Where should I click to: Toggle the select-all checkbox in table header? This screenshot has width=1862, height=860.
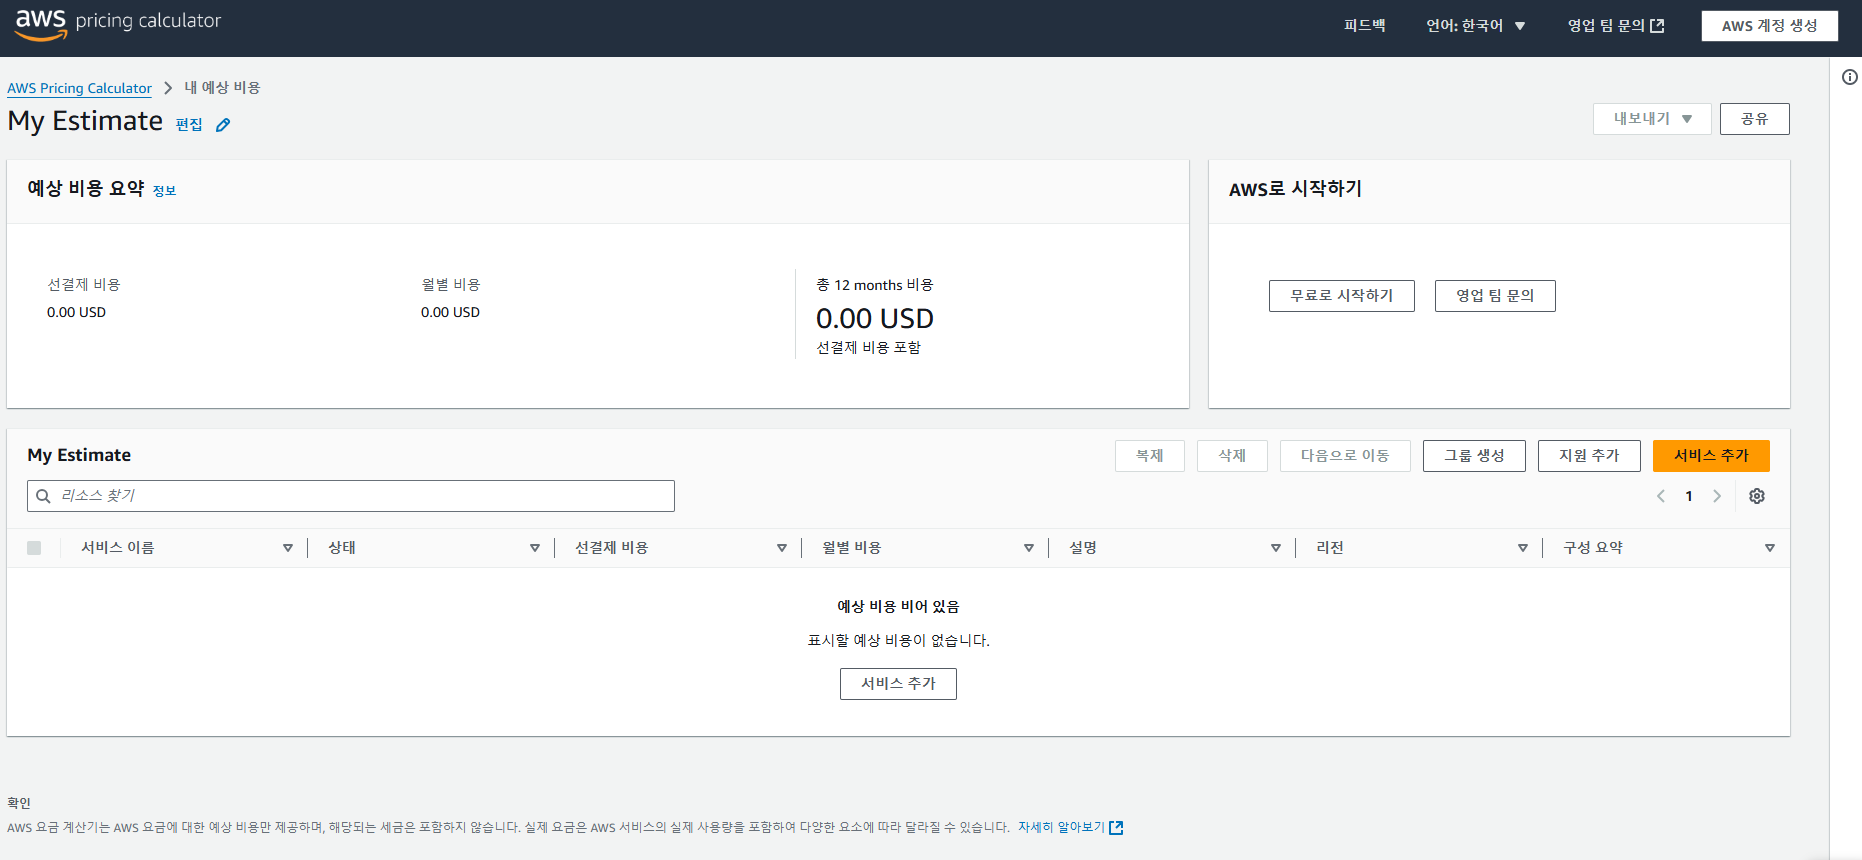tap(34, 548)
